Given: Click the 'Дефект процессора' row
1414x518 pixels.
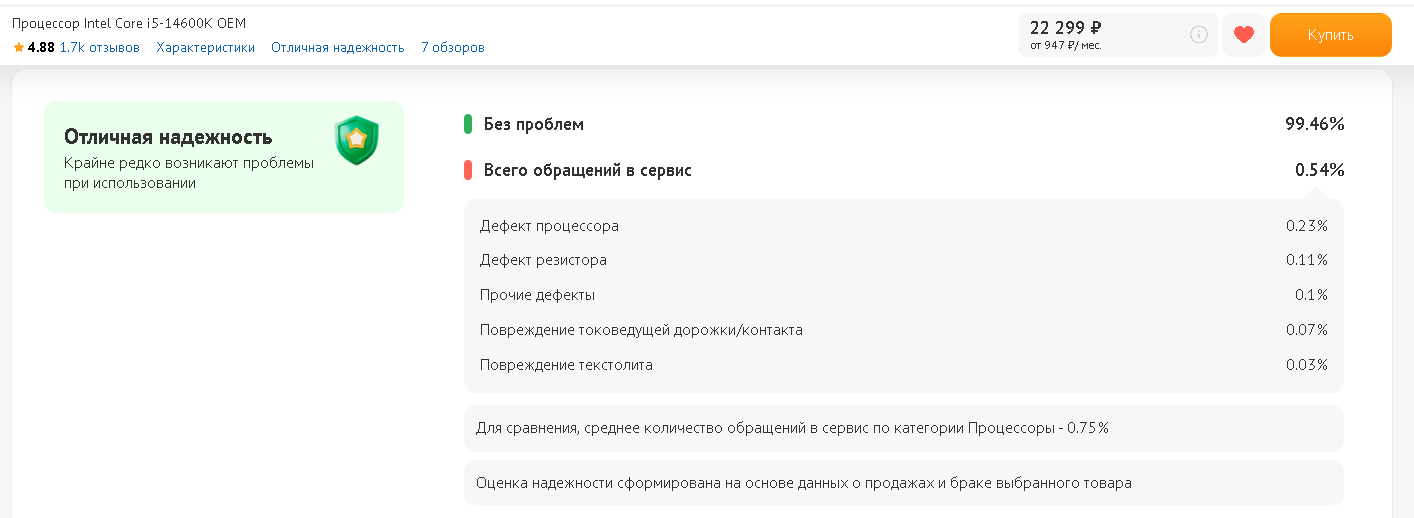Looking at the screenshot, I should tap(904, 226).
